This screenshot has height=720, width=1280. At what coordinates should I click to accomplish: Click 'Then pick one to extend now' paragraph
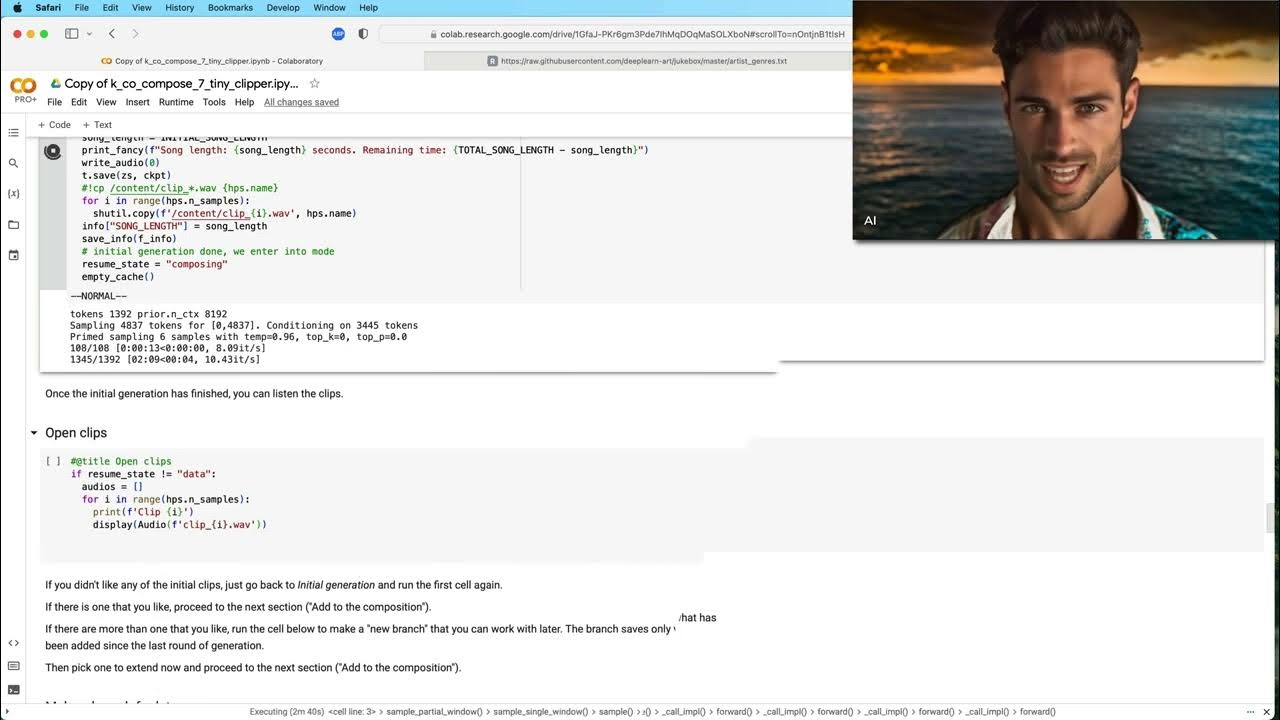[x=253, y=668]
